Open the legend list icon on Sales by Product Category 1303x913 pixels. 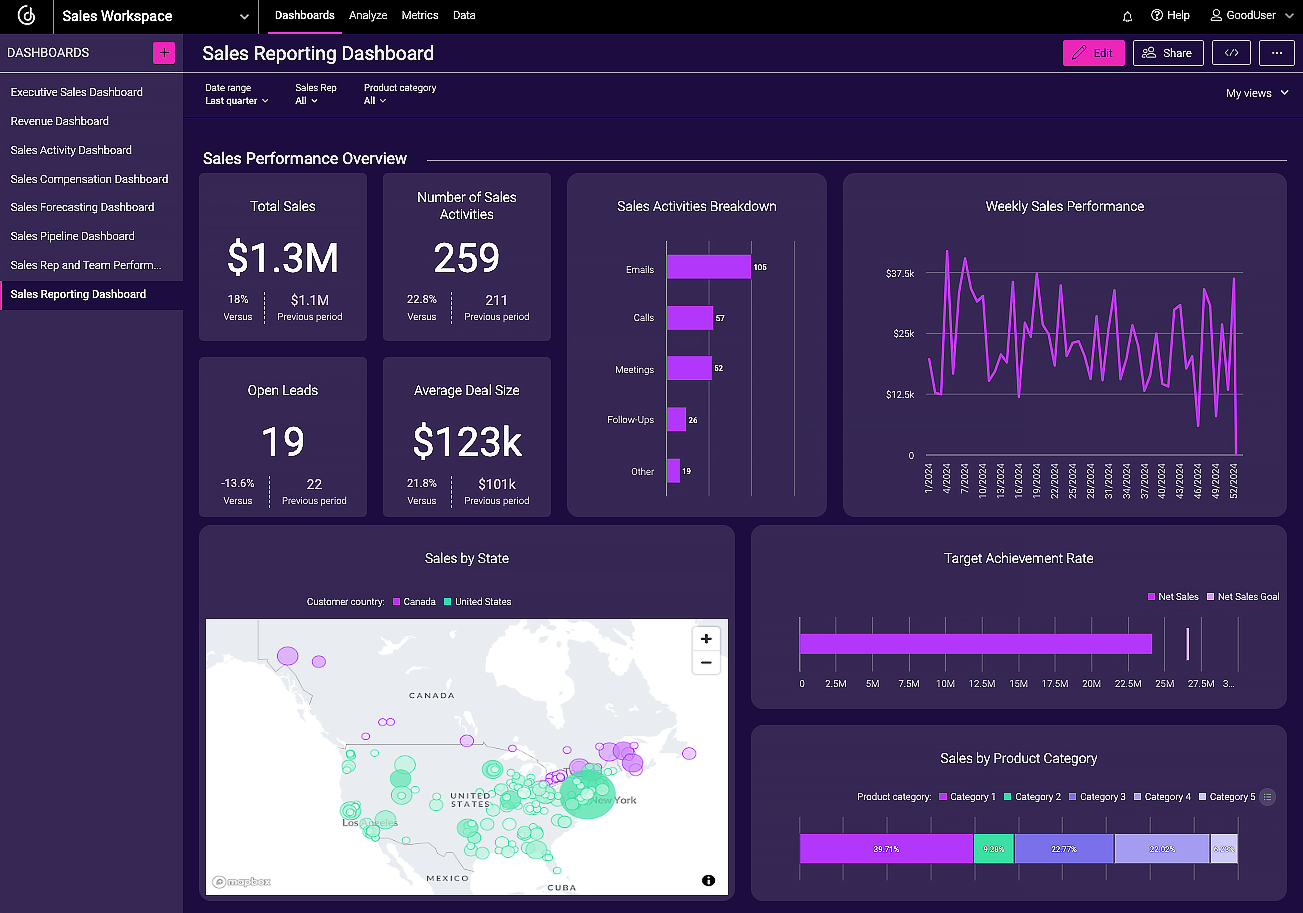pyautogui.click(x=1267, y=797)
